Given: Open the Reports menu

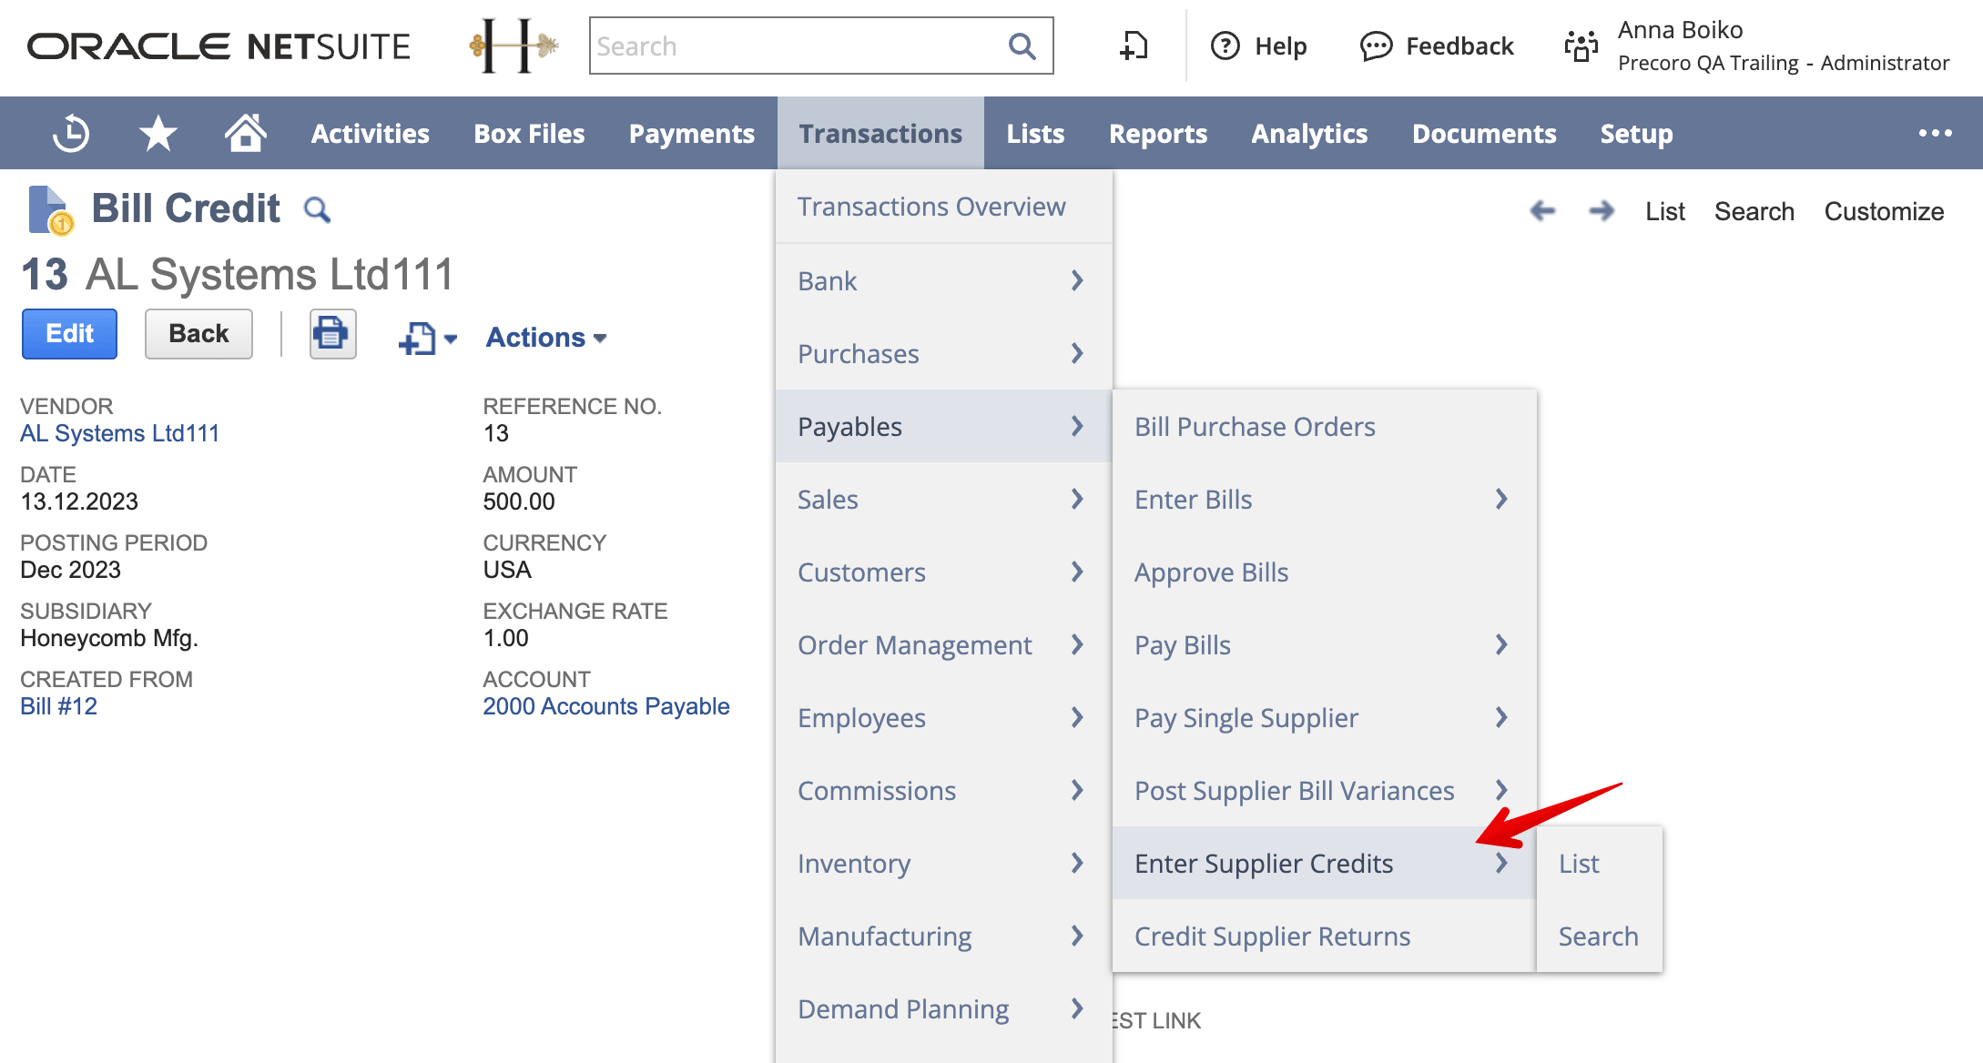Looking at the screenshot, I should coord(1157,133).
